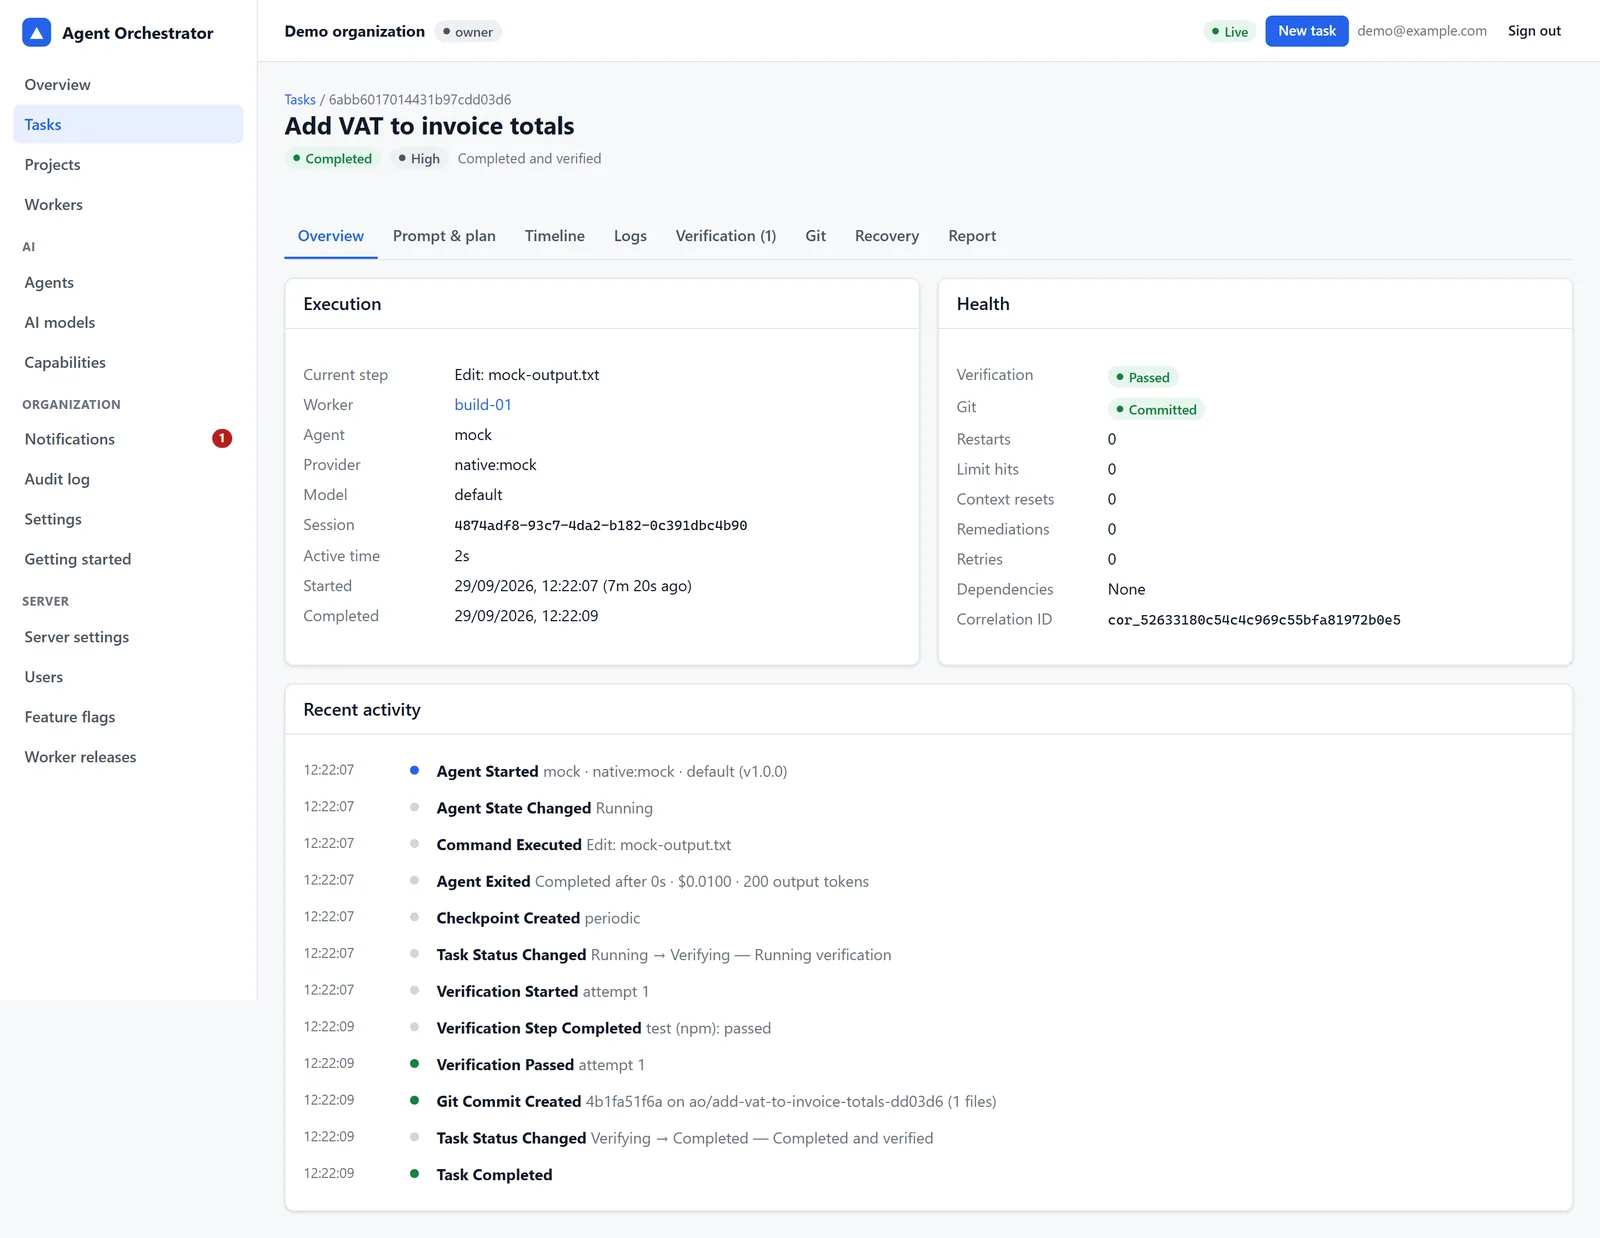The image size is (1600, 1238).
Task: Click the Tasks breadcrumb link
Action: 300,100
